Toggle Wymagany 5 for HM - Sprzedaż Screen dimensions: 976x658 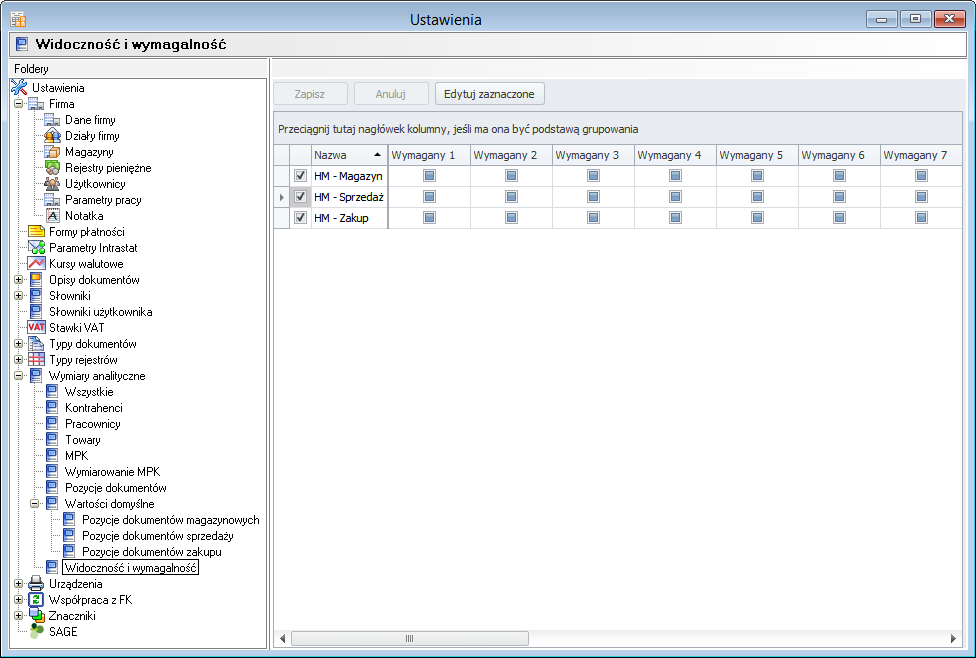pos(758,197)
